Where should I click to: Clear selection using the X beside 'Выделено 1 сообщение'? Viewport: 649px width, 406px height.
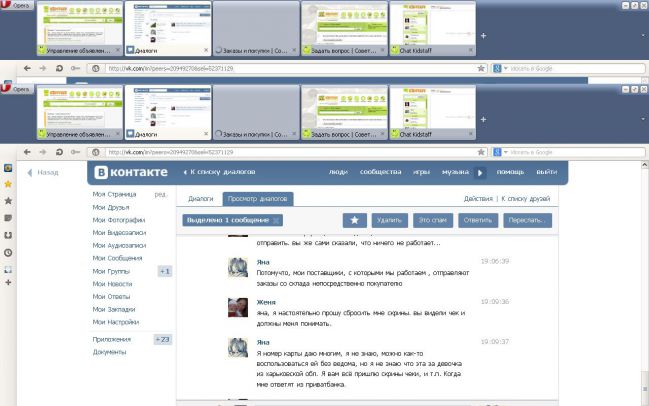coord(276,220)
